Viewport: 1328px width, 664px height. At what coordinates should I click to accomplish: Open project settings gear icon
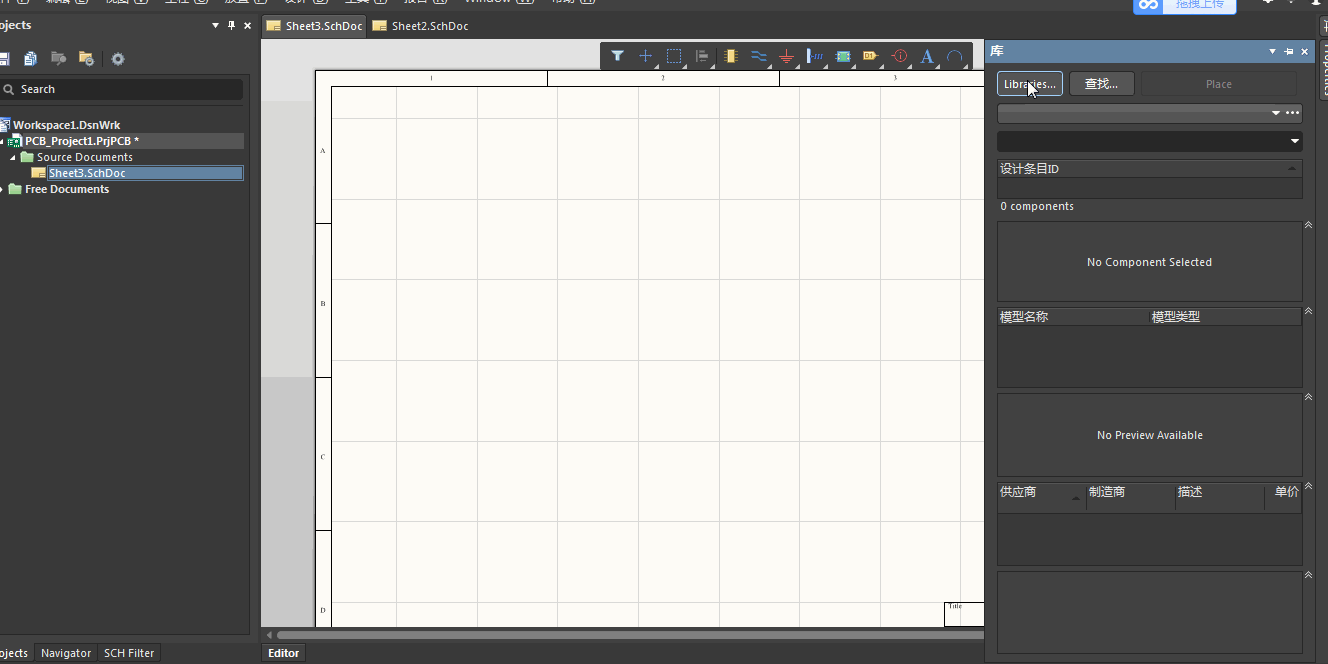[118, 59]
